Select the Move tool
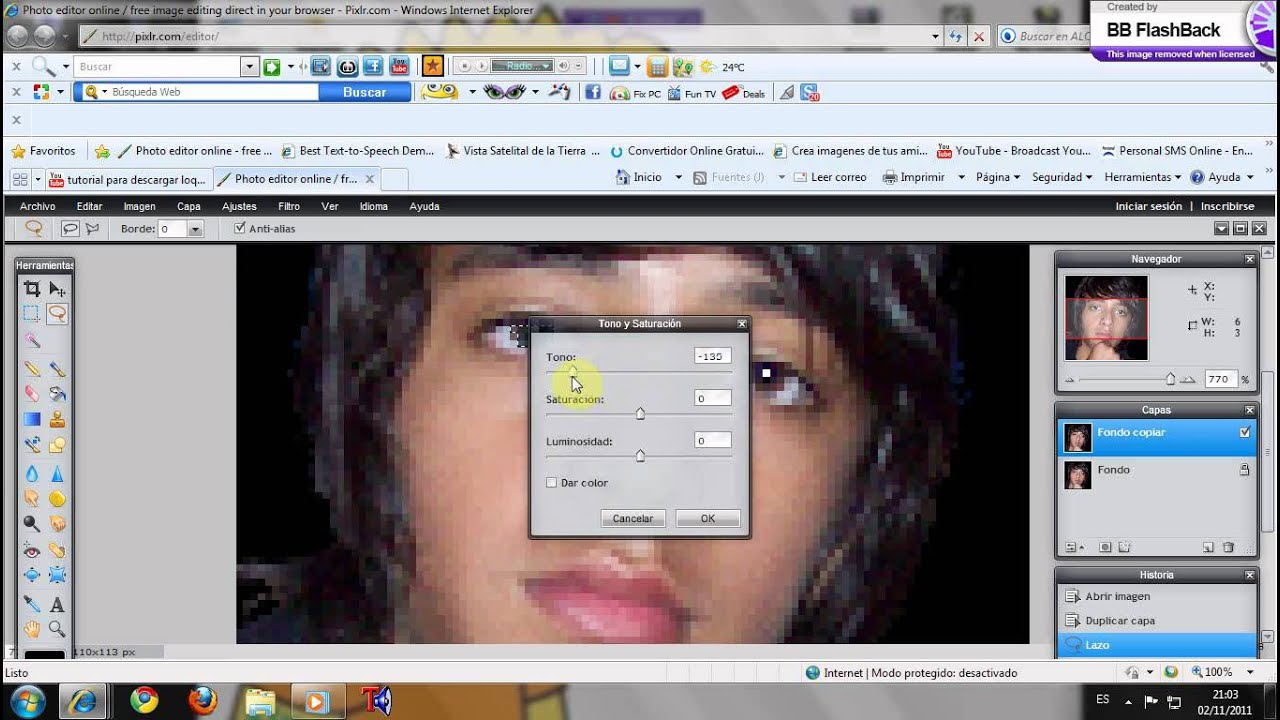Viewport: 1280px width, 720px height. [57, 289]
